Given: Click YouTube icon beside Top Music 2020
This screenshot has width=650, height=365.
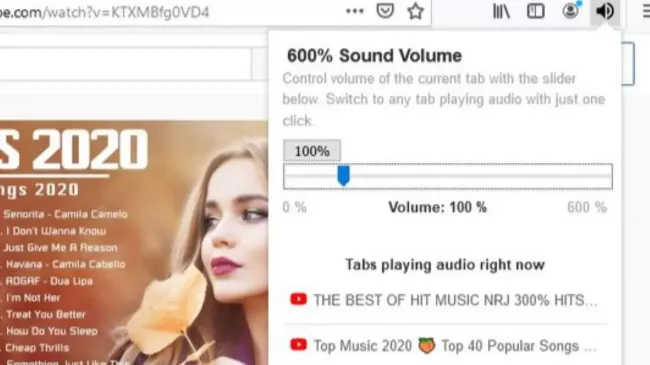Looking at the screenshot, I should [x=298, y=345].
